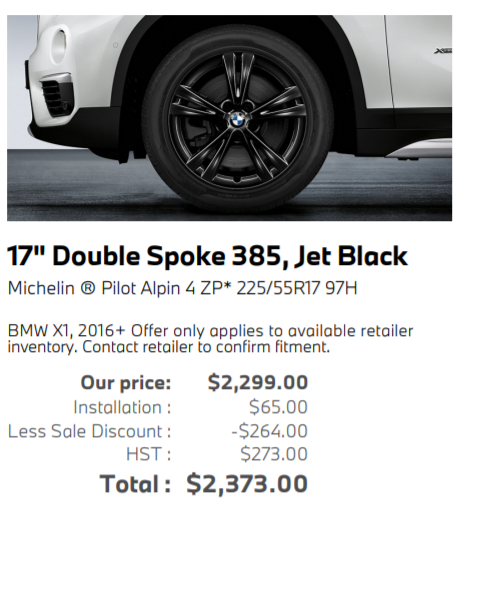Click the $2,299.00 price value
Viewport: 486px width, 600px height.
[258, 382]
